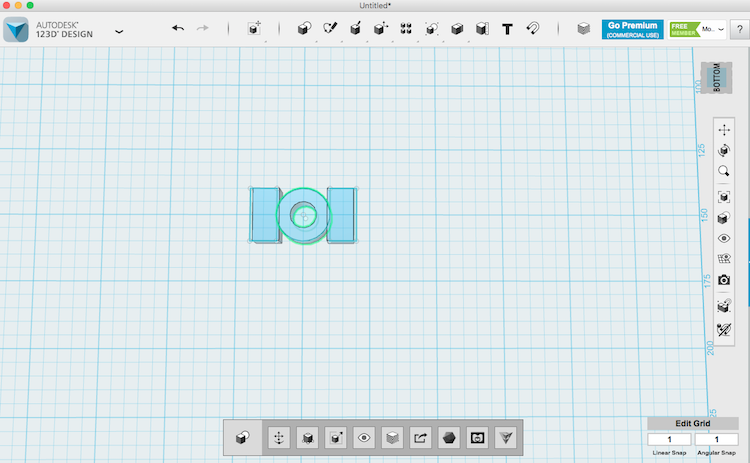The image size is (750, 463).
Task: Take a screenshot with the camera icon
Action: pos(724,280)
